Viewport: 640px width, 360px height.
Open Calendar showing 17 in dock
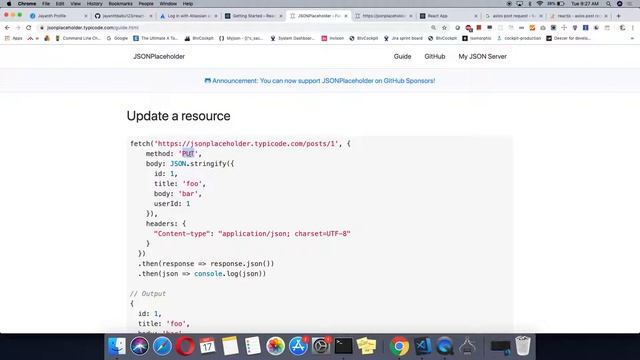(207, 346)
